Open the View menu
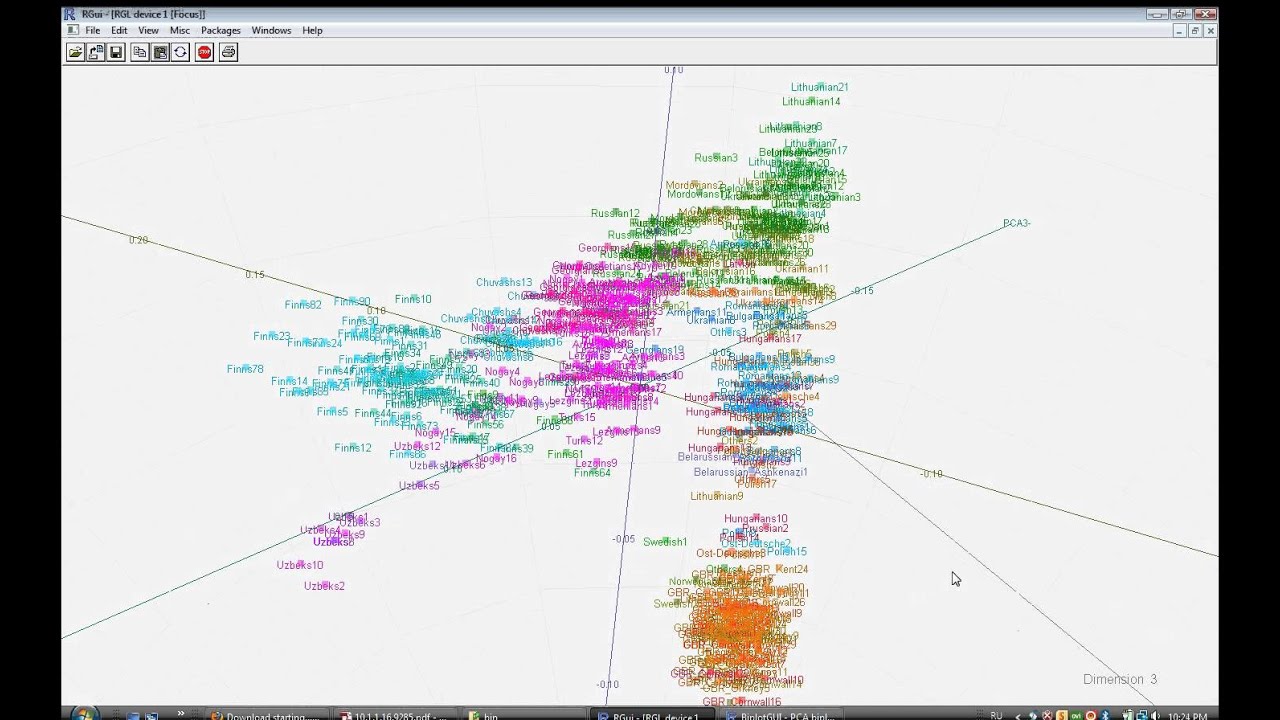Viewport: 1280px width, 720px height. [148, 31]
